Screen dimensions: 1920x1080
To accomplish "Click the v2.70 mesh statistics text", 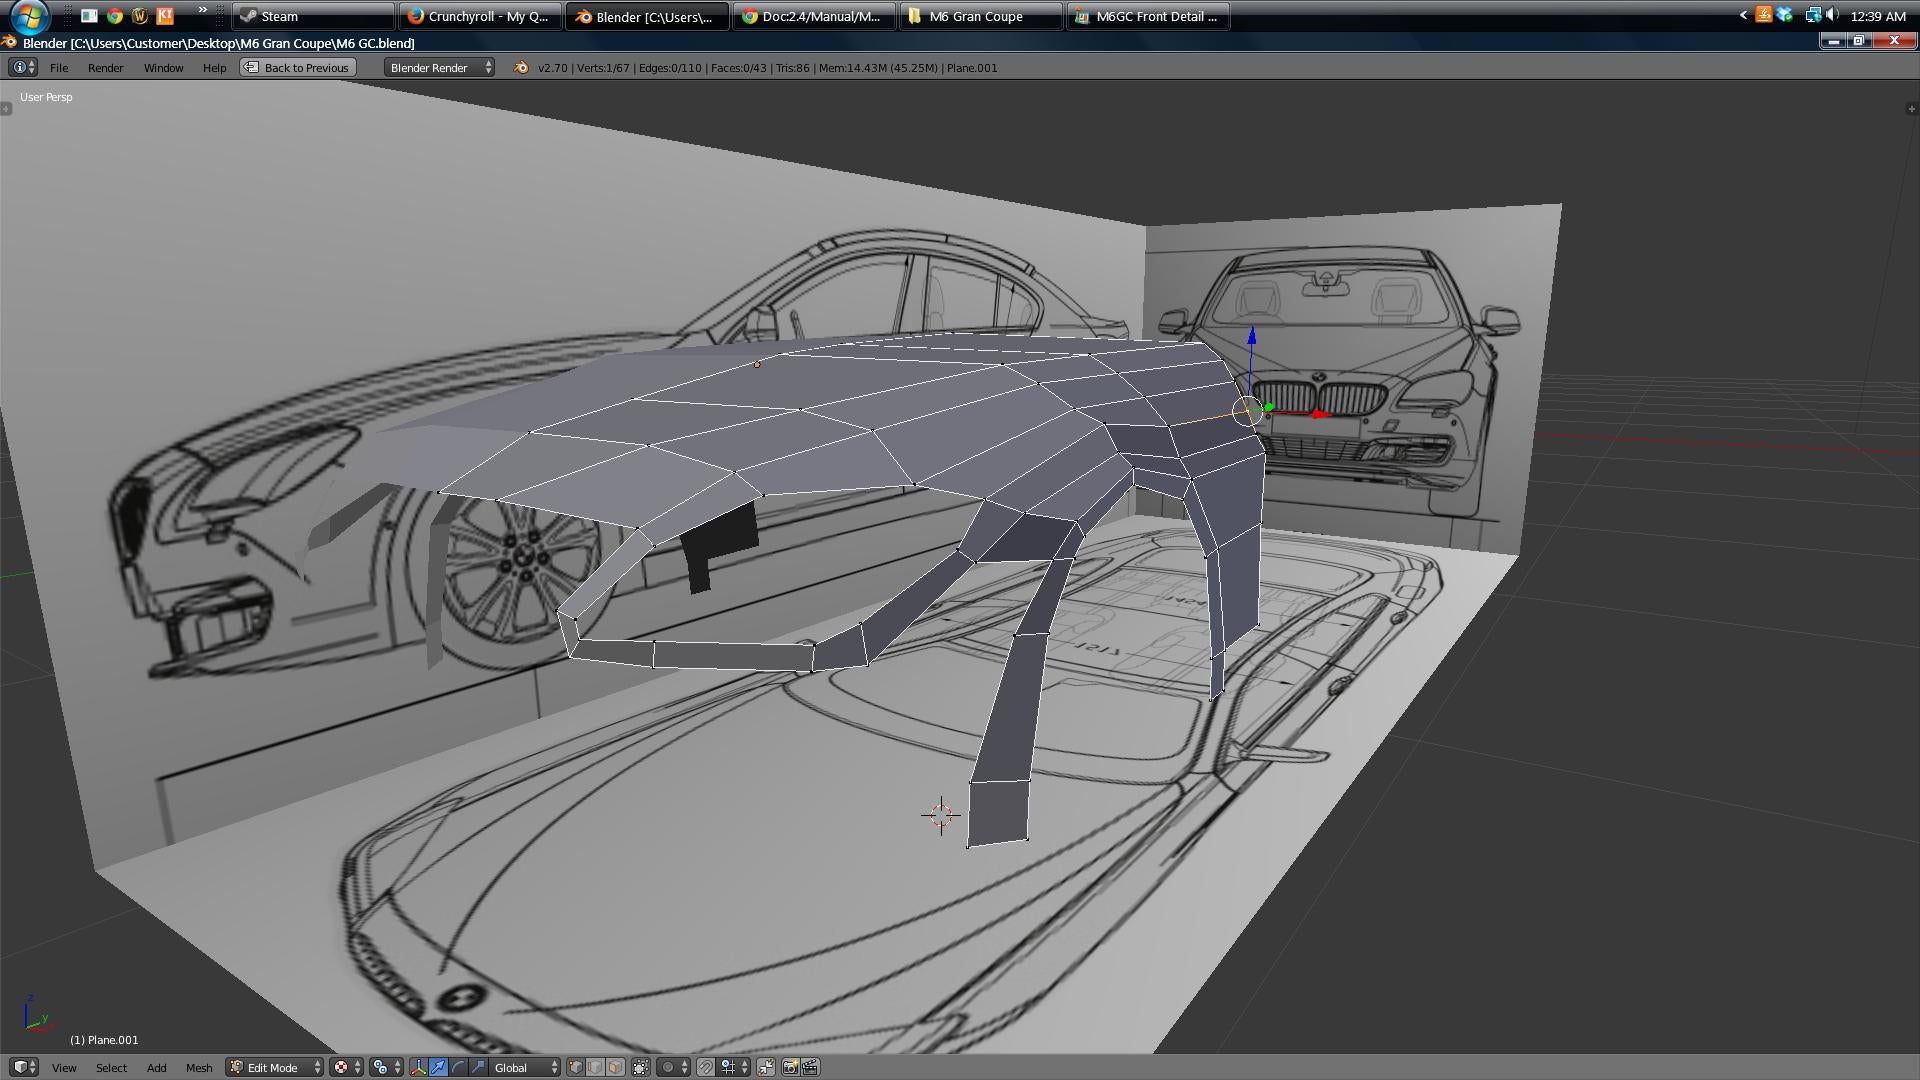I will [767, 67].
